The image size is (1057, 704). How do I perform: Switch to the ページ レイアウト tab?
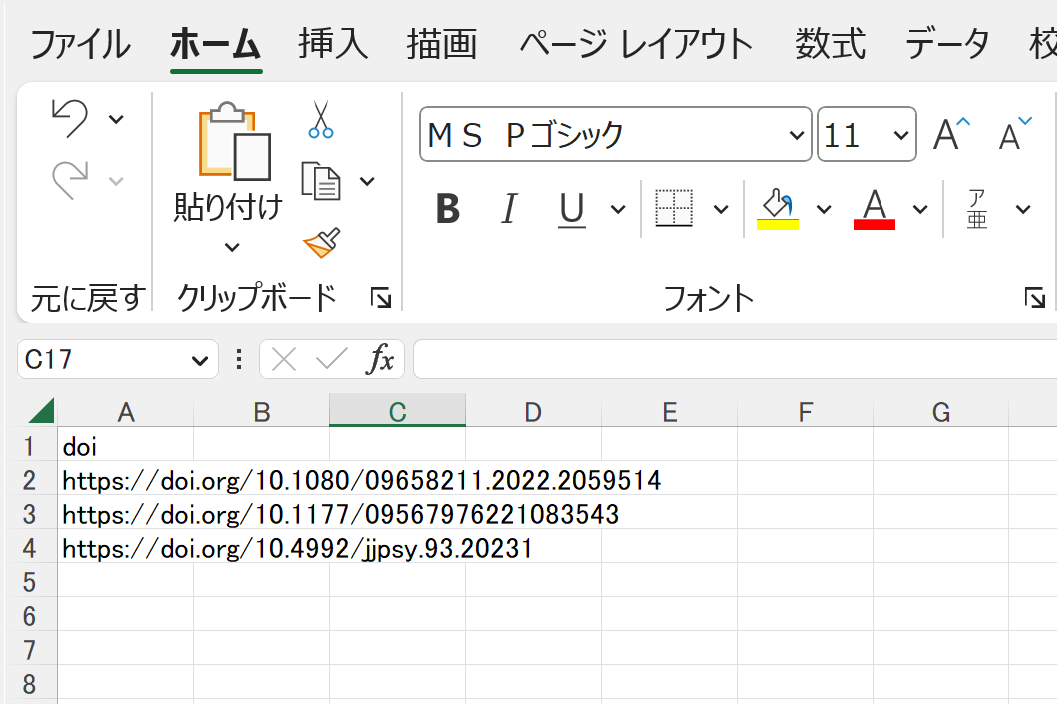(x=636, y=44)
